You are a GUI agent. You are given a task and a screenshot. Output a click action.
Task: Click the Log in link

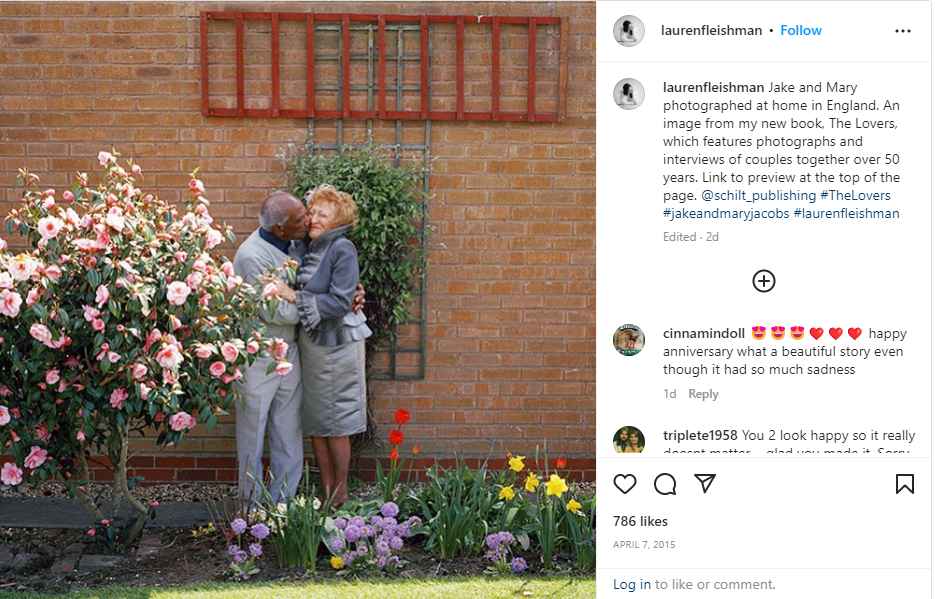click(x=632, y=584)
